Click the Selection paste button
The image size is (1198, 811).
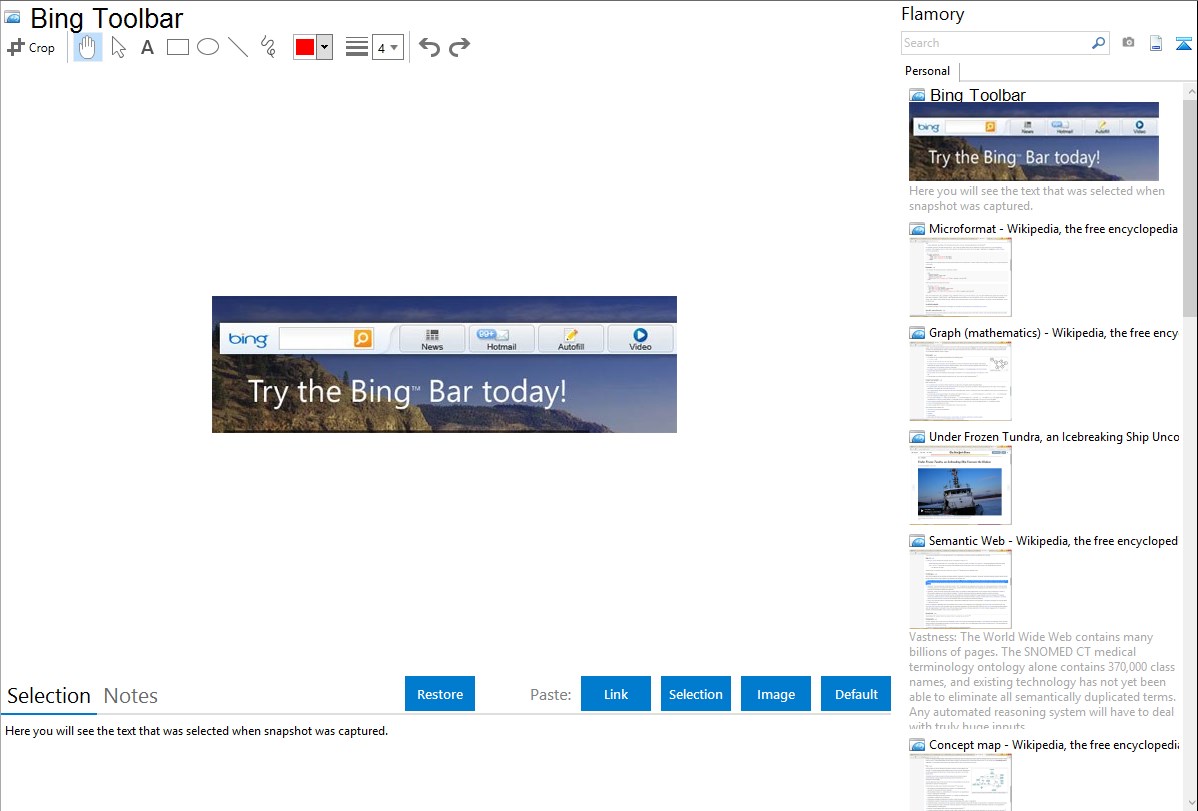(696, 694)
